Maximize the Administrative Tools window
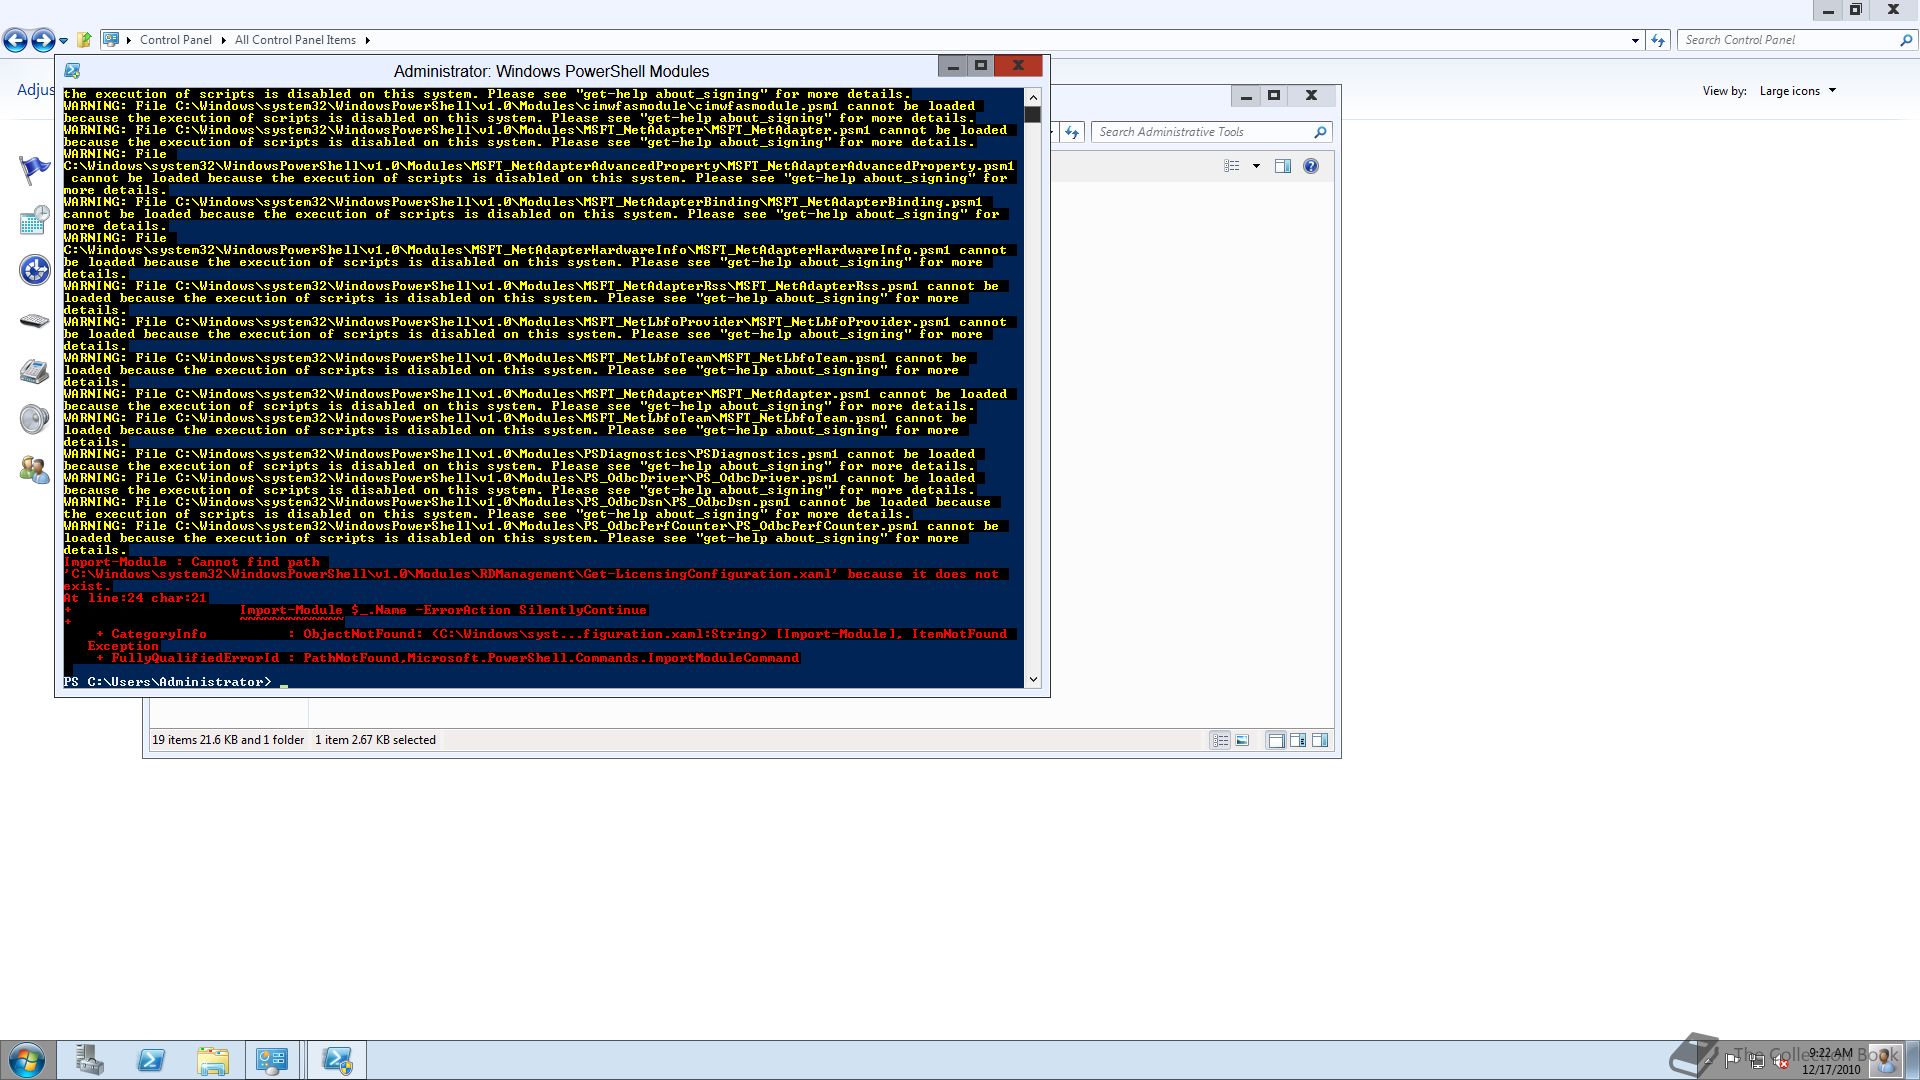 (x=1274, y=96)
